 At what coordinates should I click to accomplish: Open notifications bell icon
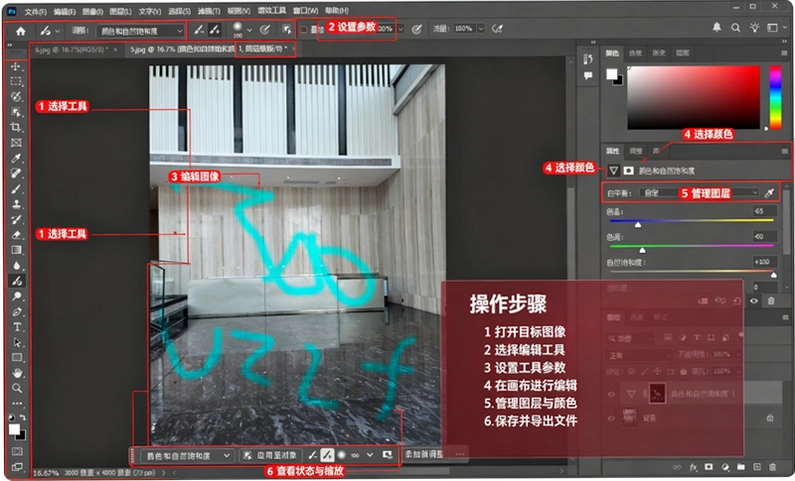(x=716, y=27)
